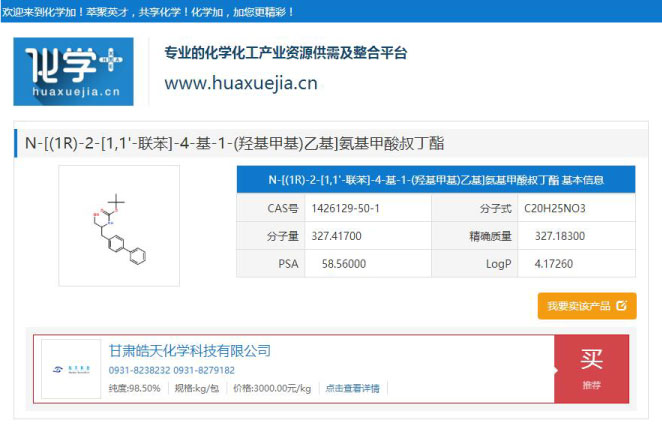Screen dimensions: 662x433
Task: Open the chemical structure diagram image
Action: [x=118, y=226]
